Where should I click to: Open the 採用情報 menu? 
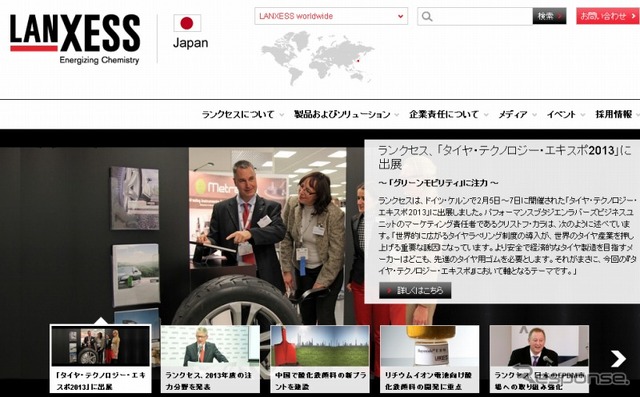tap(613, 115)
